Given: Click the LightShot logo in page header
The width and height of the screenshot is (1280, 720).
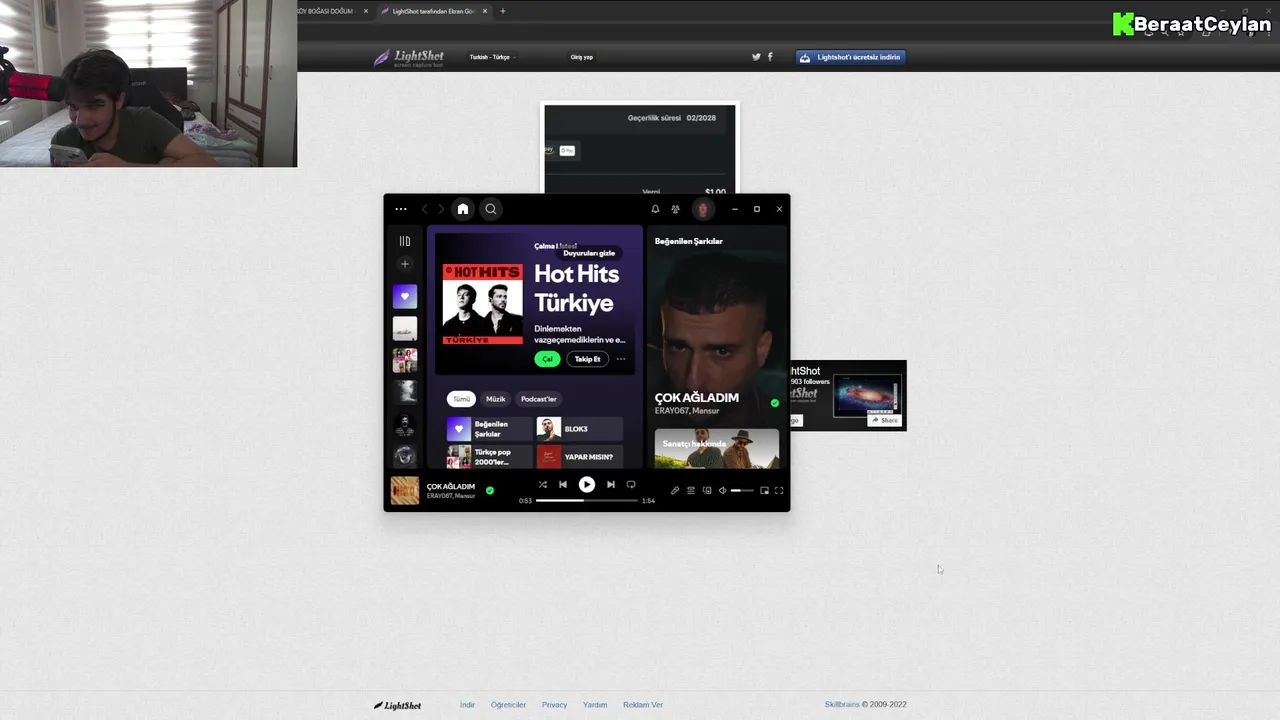Looking at the screenshot, I should click(409, 58).
